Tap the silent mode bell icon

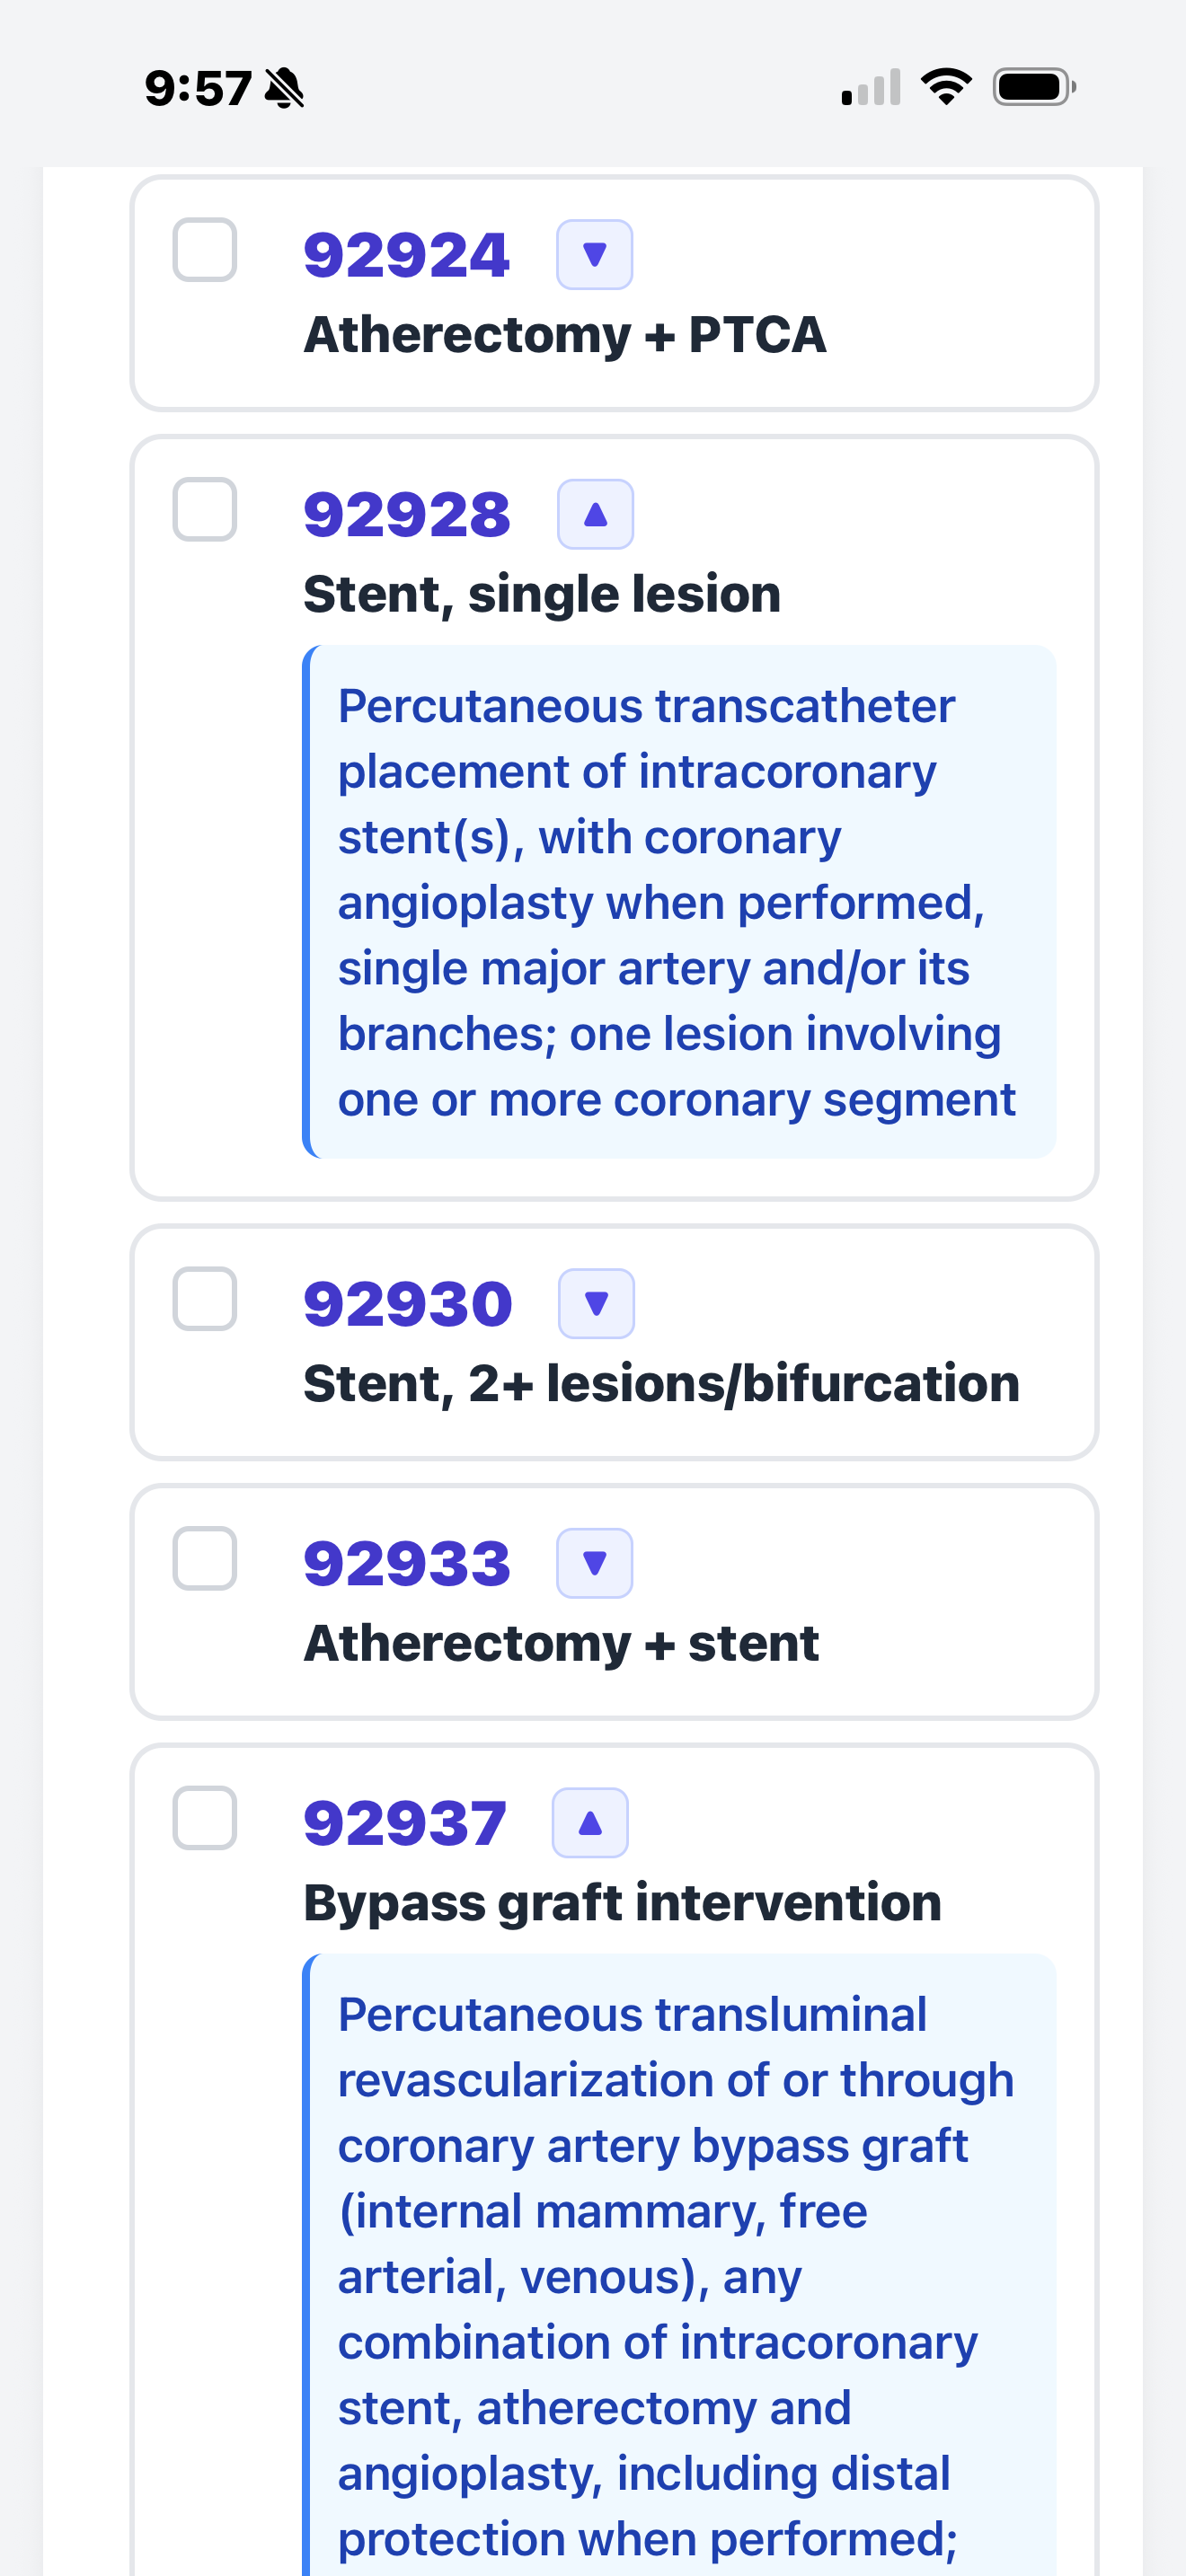pyautogui.click(x=284, y=88)
